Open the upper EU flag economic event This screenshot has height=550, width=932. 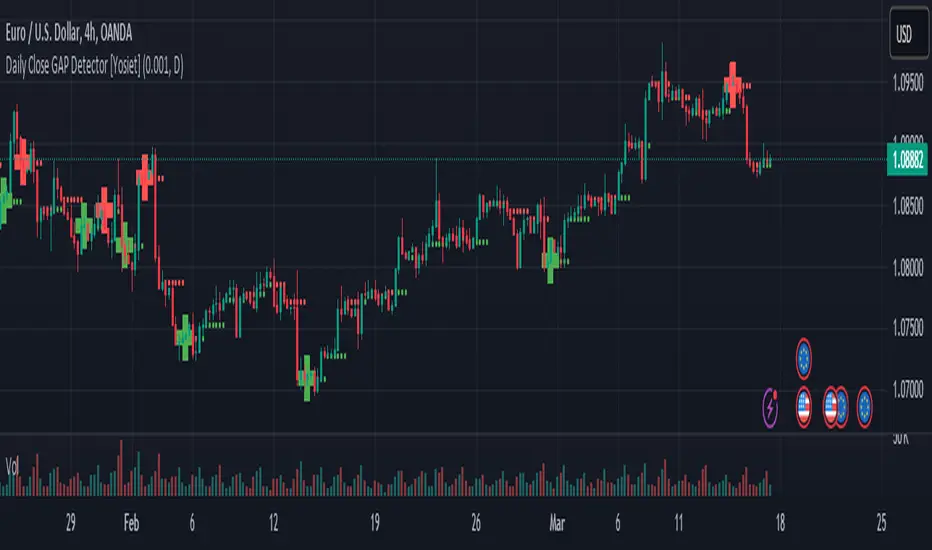tap(805, 357)
